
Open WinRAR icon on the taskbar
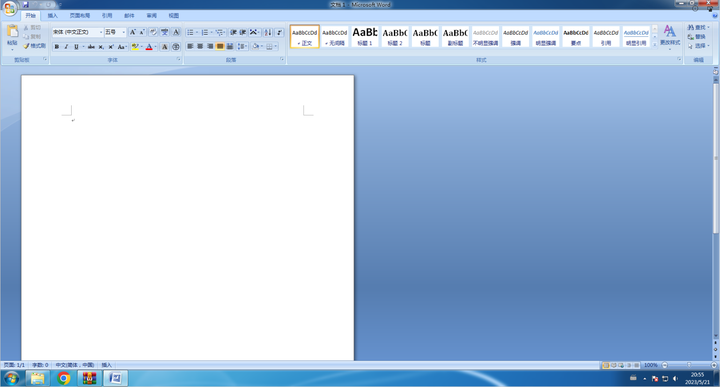(x=89, y=378)
